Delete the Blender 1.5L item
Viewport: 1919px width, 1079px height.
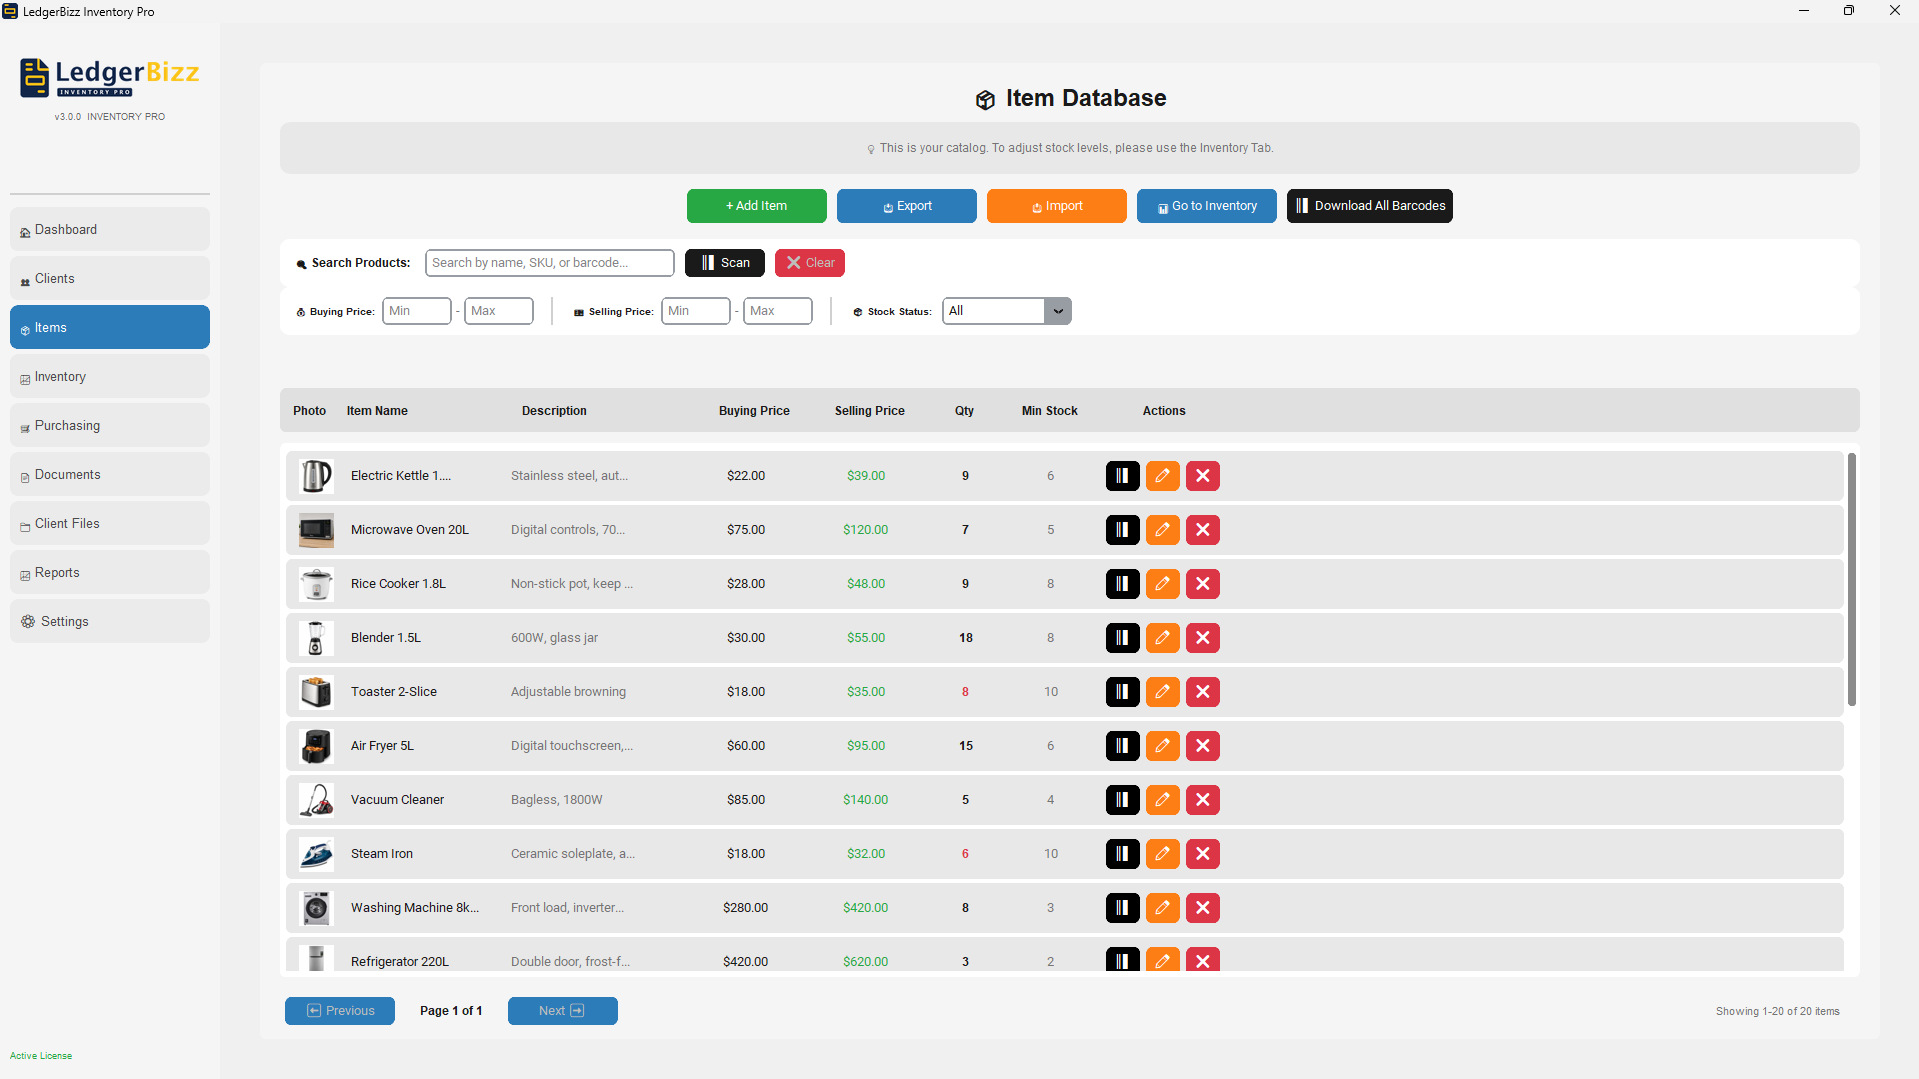click(x=1202, y=638)
